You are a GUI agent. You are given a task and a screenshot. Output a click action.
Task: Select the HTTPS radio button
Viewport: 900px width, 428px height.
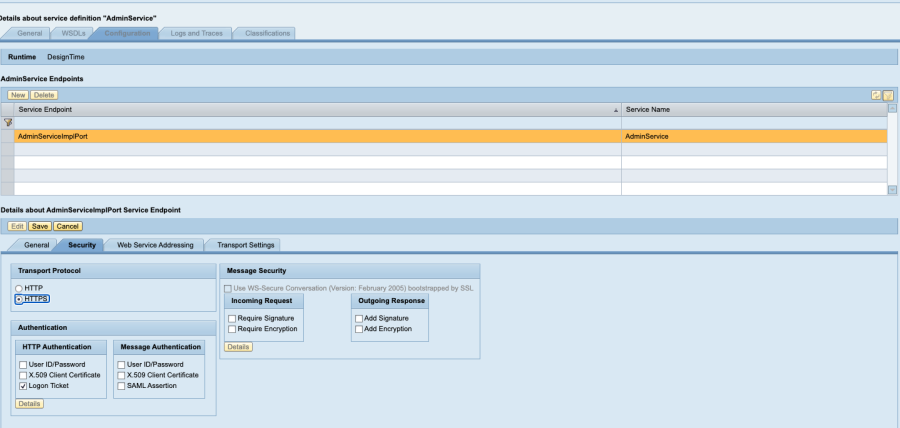point(19,299)
